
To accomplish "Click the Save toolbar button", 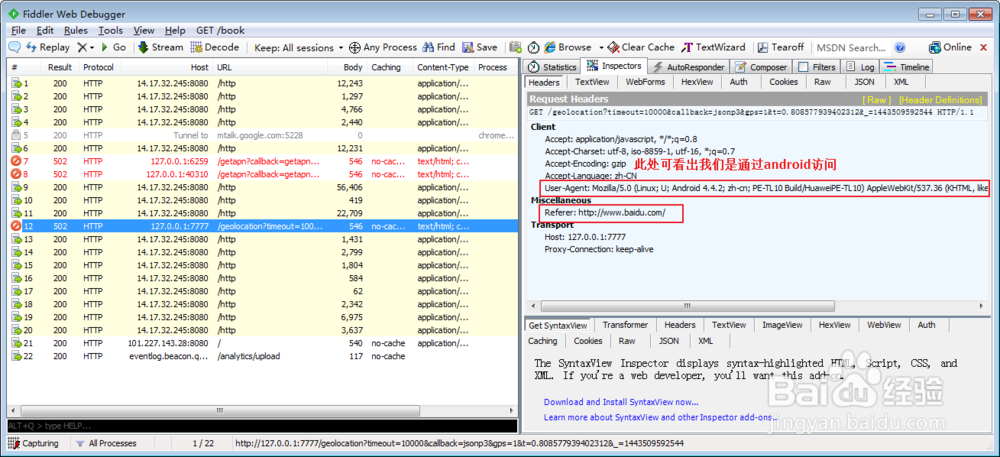I will (480, 47).
